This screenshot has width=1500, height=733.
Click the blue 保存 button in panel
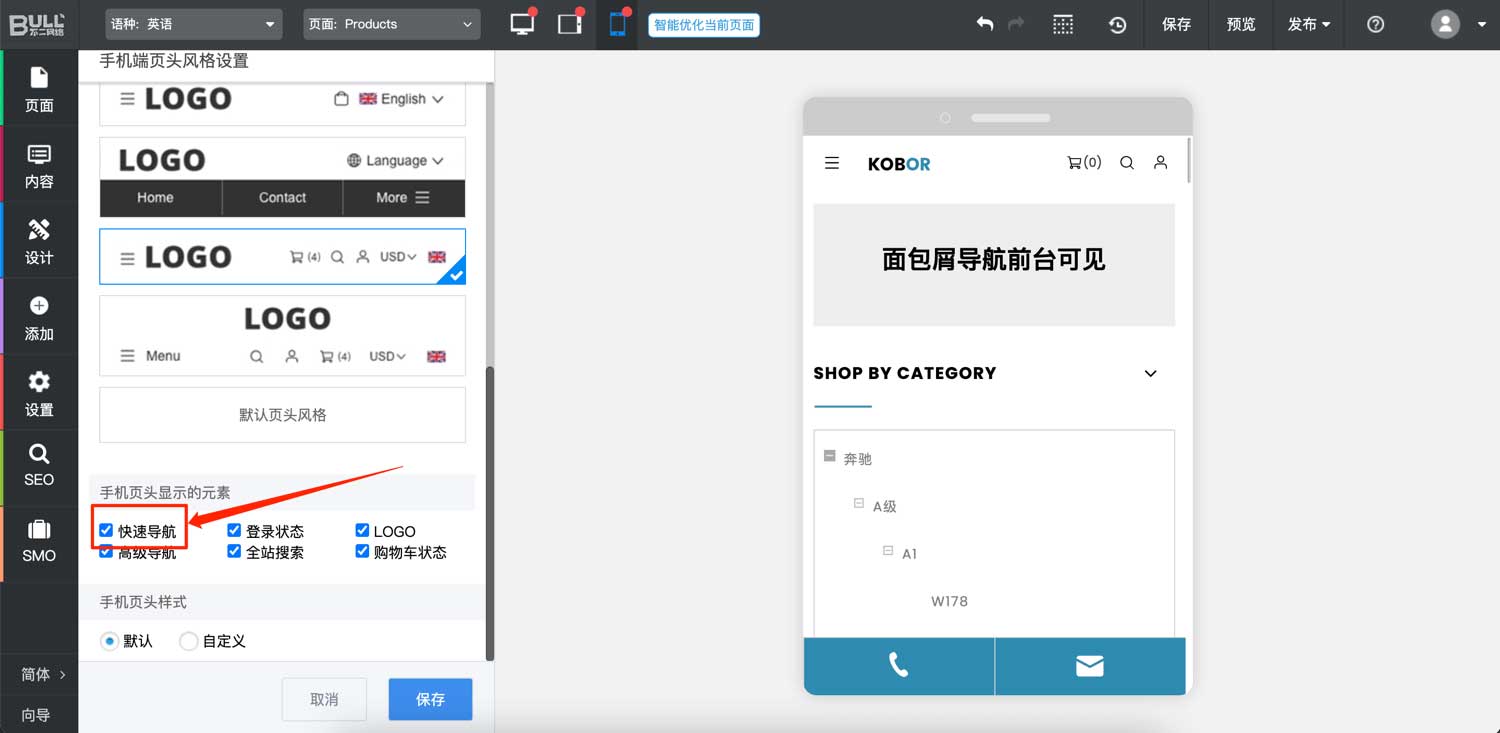point(430,699)
